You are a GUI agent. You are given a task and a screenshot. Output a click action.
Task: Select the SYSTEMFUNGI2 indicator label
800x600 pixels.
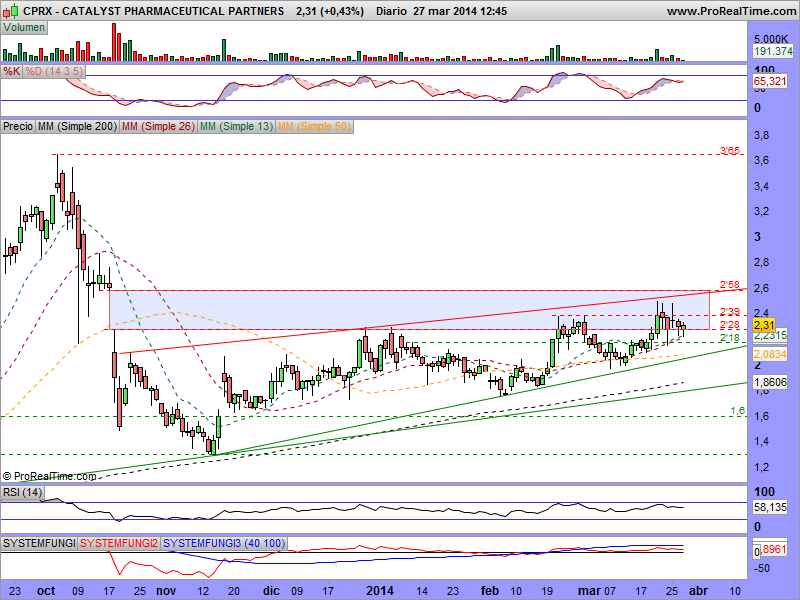click(119, 543)
